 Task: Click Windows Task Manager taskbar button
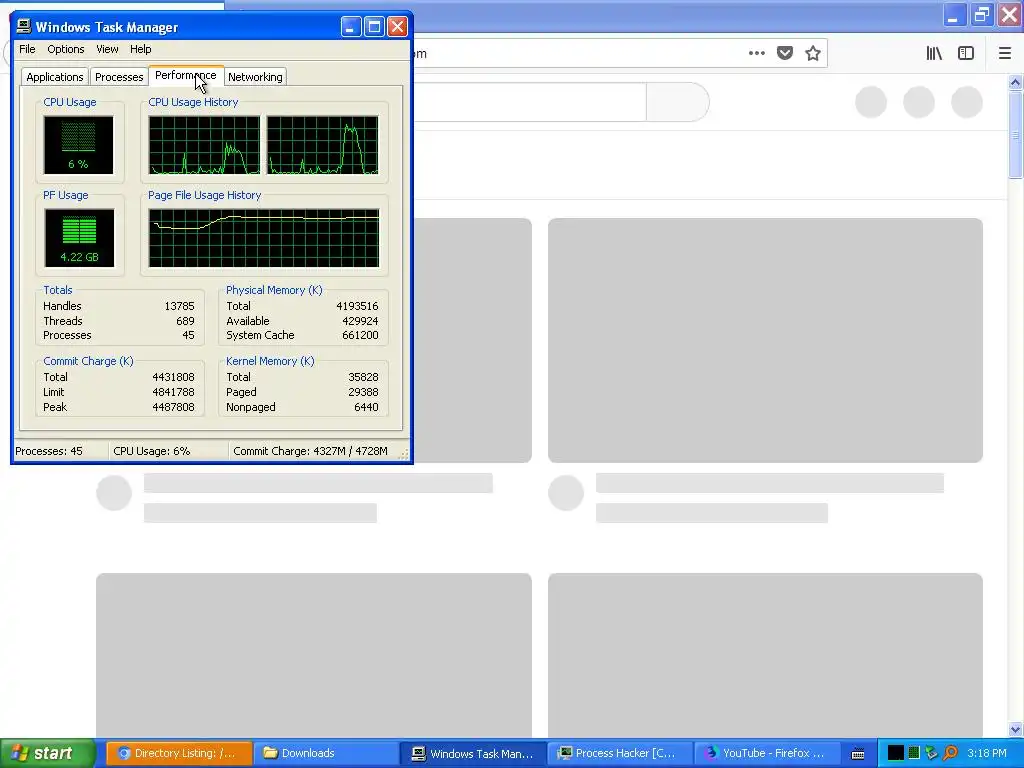(x=472, y=753)
